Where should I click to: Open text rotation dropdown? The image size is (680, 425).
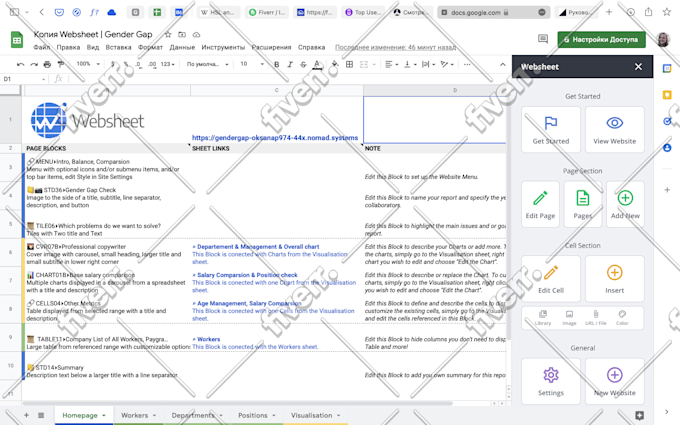point(447,64)
